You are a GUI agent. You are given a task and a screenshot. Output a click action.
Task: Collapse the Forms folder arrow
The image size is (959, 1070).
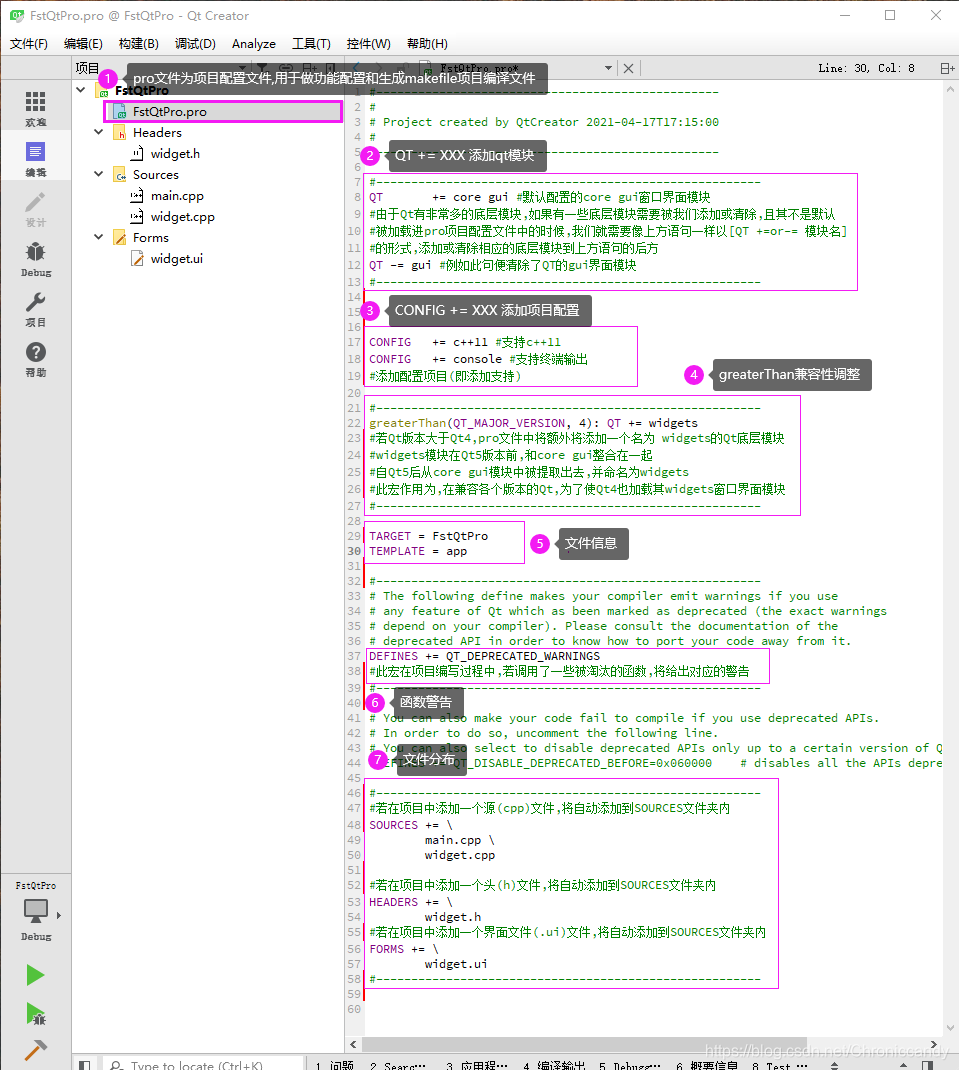[x=99, y=237]
